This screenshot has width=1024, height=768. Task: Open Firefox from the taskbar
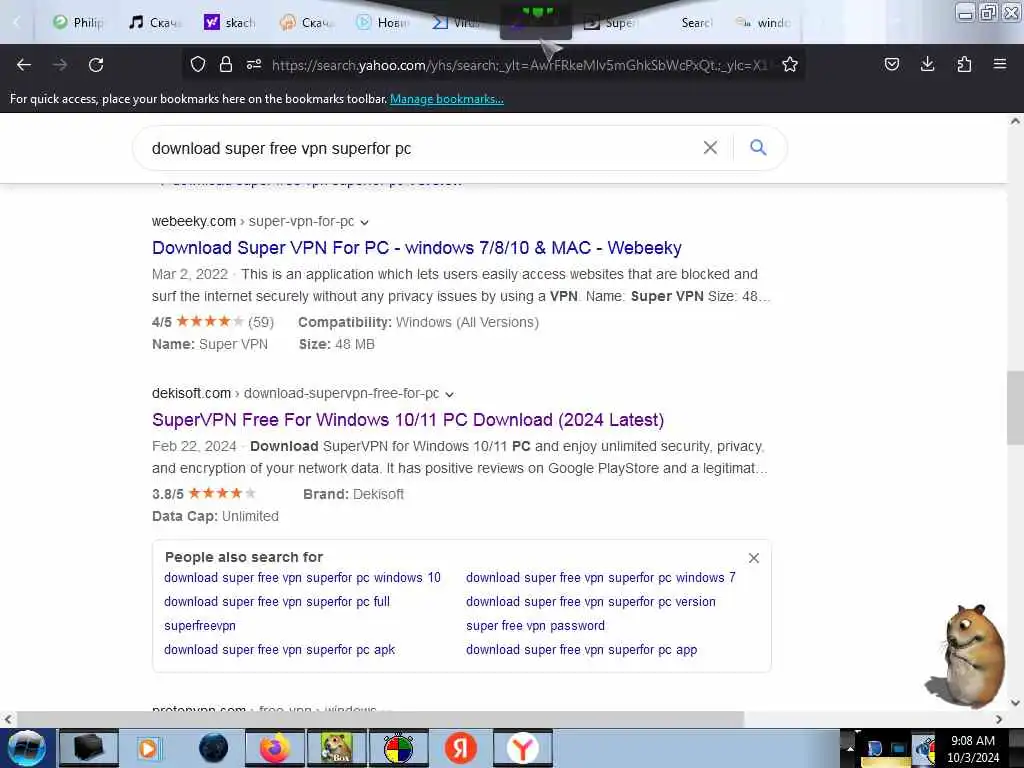point(274,748)
